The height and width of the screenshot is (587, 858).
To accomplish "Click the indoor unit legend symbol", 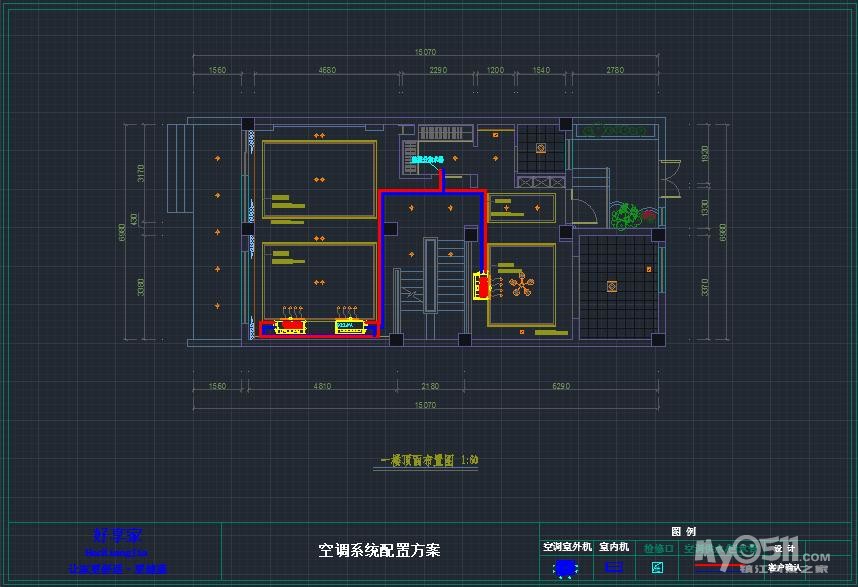I will pyautogui.click(x=614, y=568).
